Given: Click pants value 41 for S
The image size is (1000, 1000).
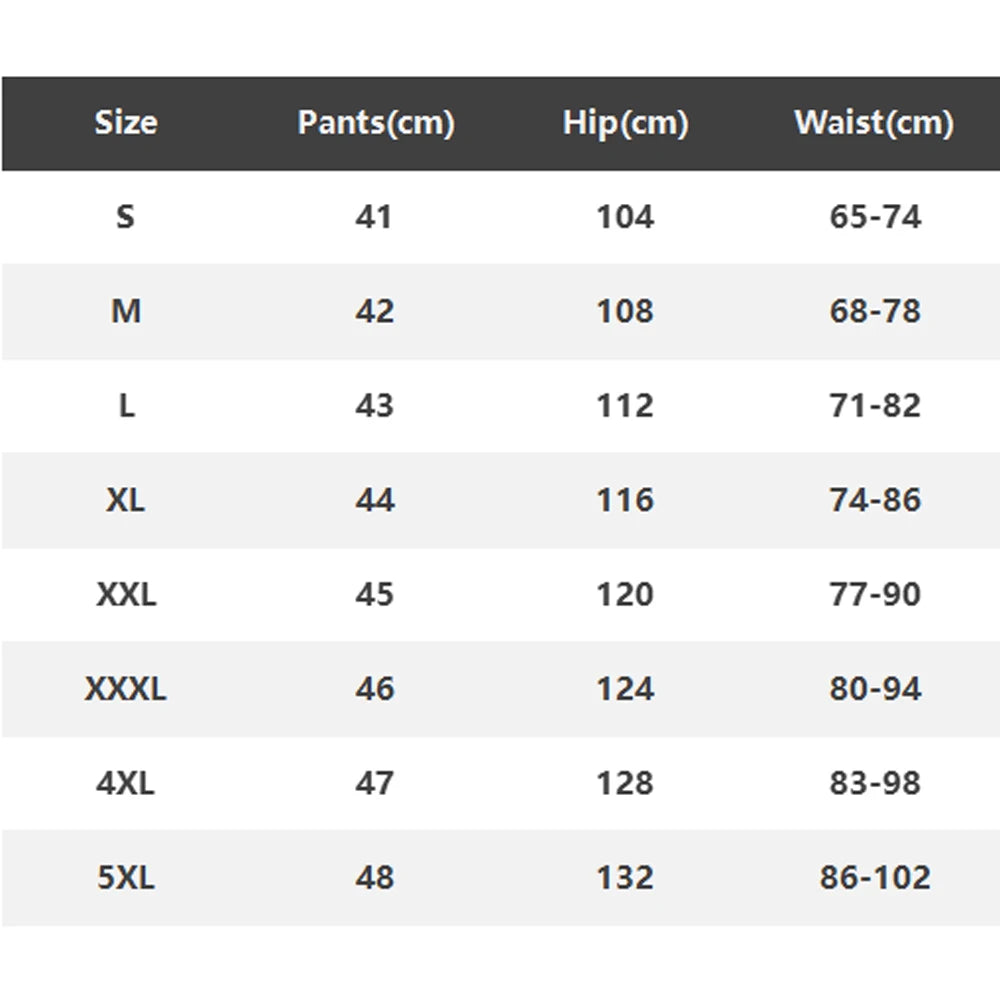Looking at the screenshot, I should tap(374, 217).
